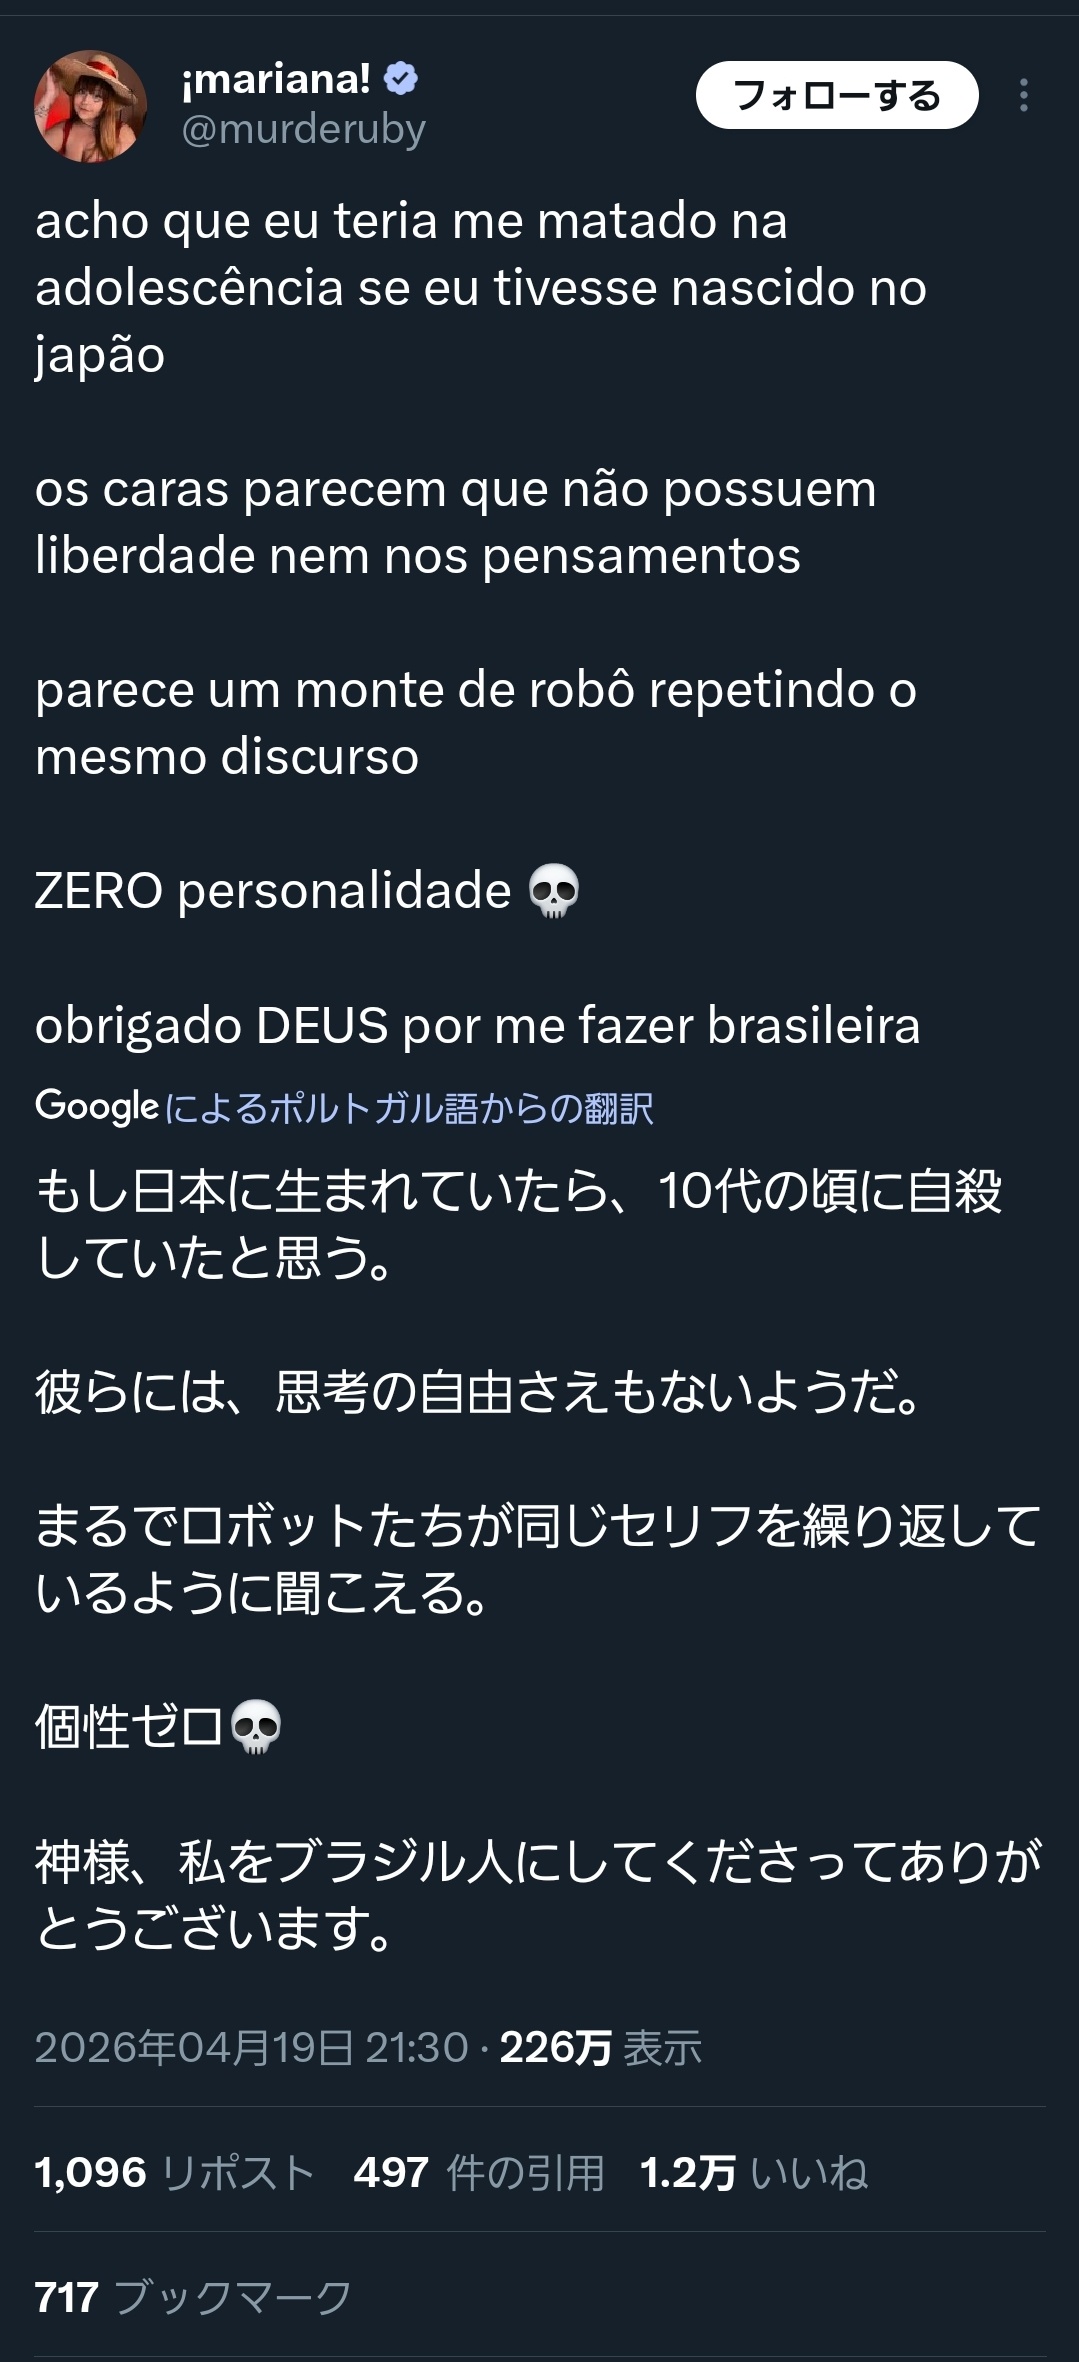
Task: Open mariana's profile picture
Action: pos(90,106)
